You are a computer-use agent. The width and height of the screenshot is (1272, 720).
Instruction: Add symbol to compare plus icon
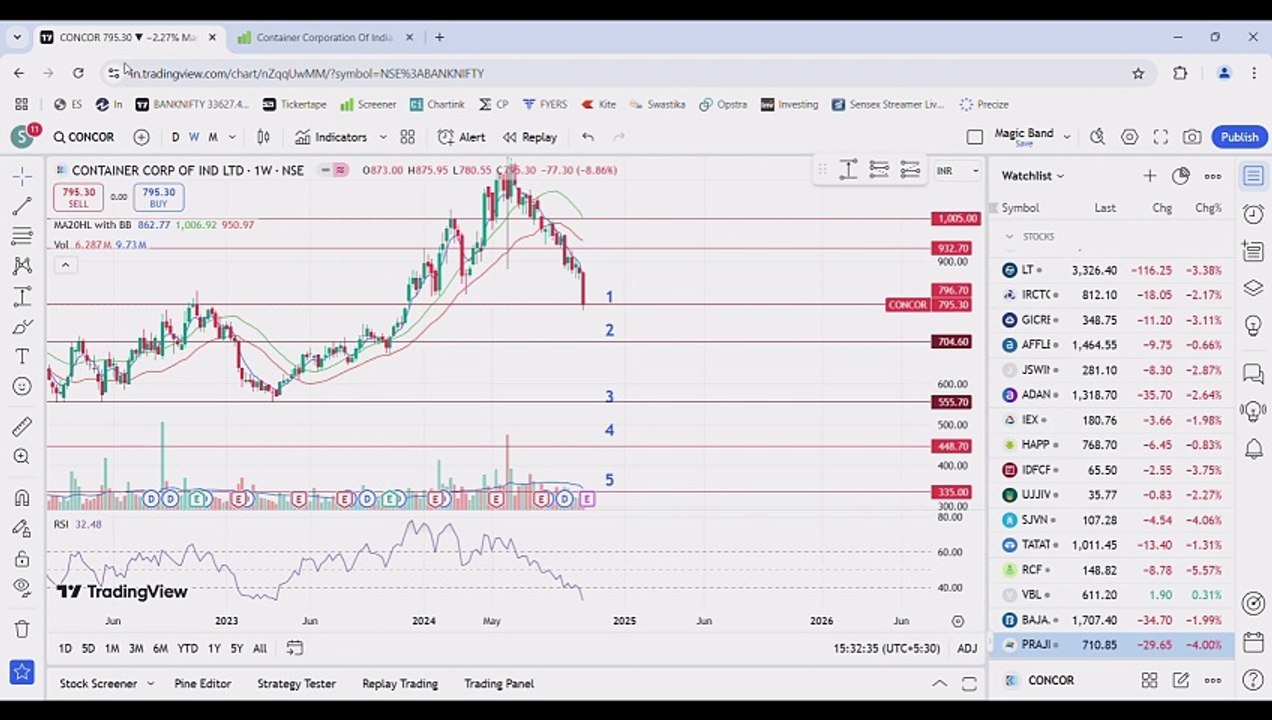click(x=141, y=137)
